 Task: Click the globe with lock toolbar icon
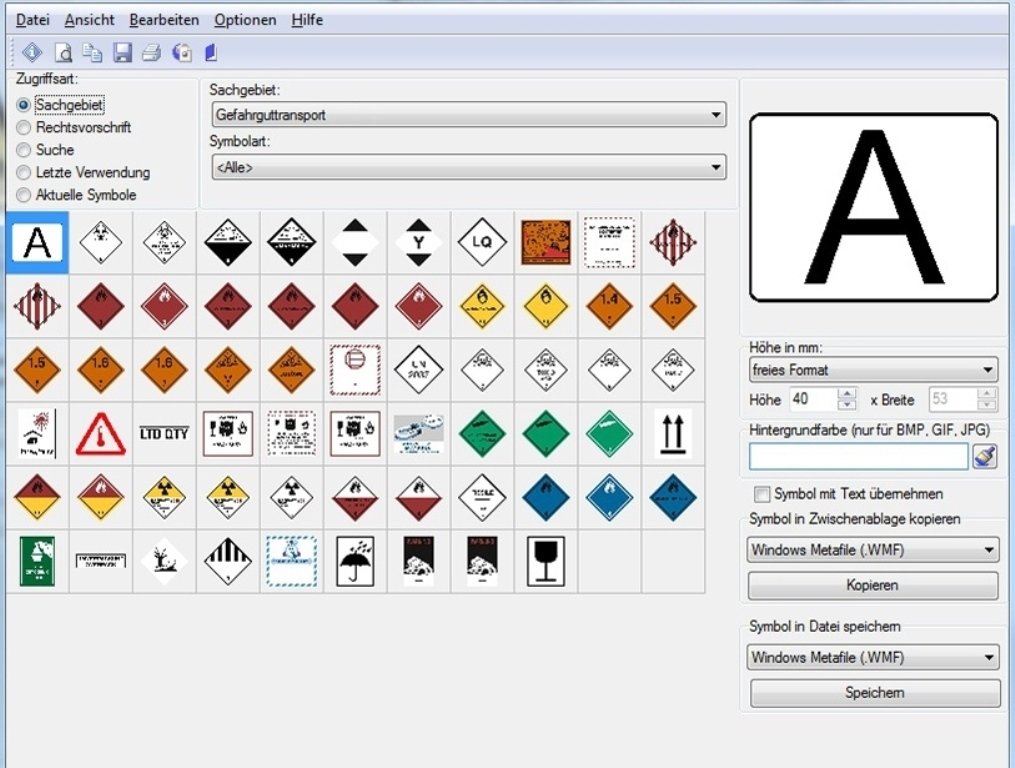click(x=182, y=52)
